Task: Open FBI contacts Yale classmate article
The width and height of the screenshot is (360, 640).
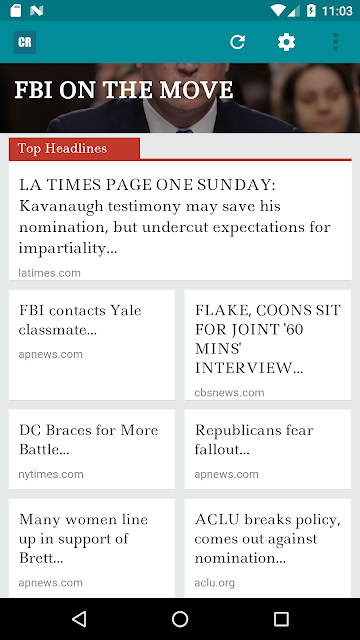Action: tap(92, 345)
